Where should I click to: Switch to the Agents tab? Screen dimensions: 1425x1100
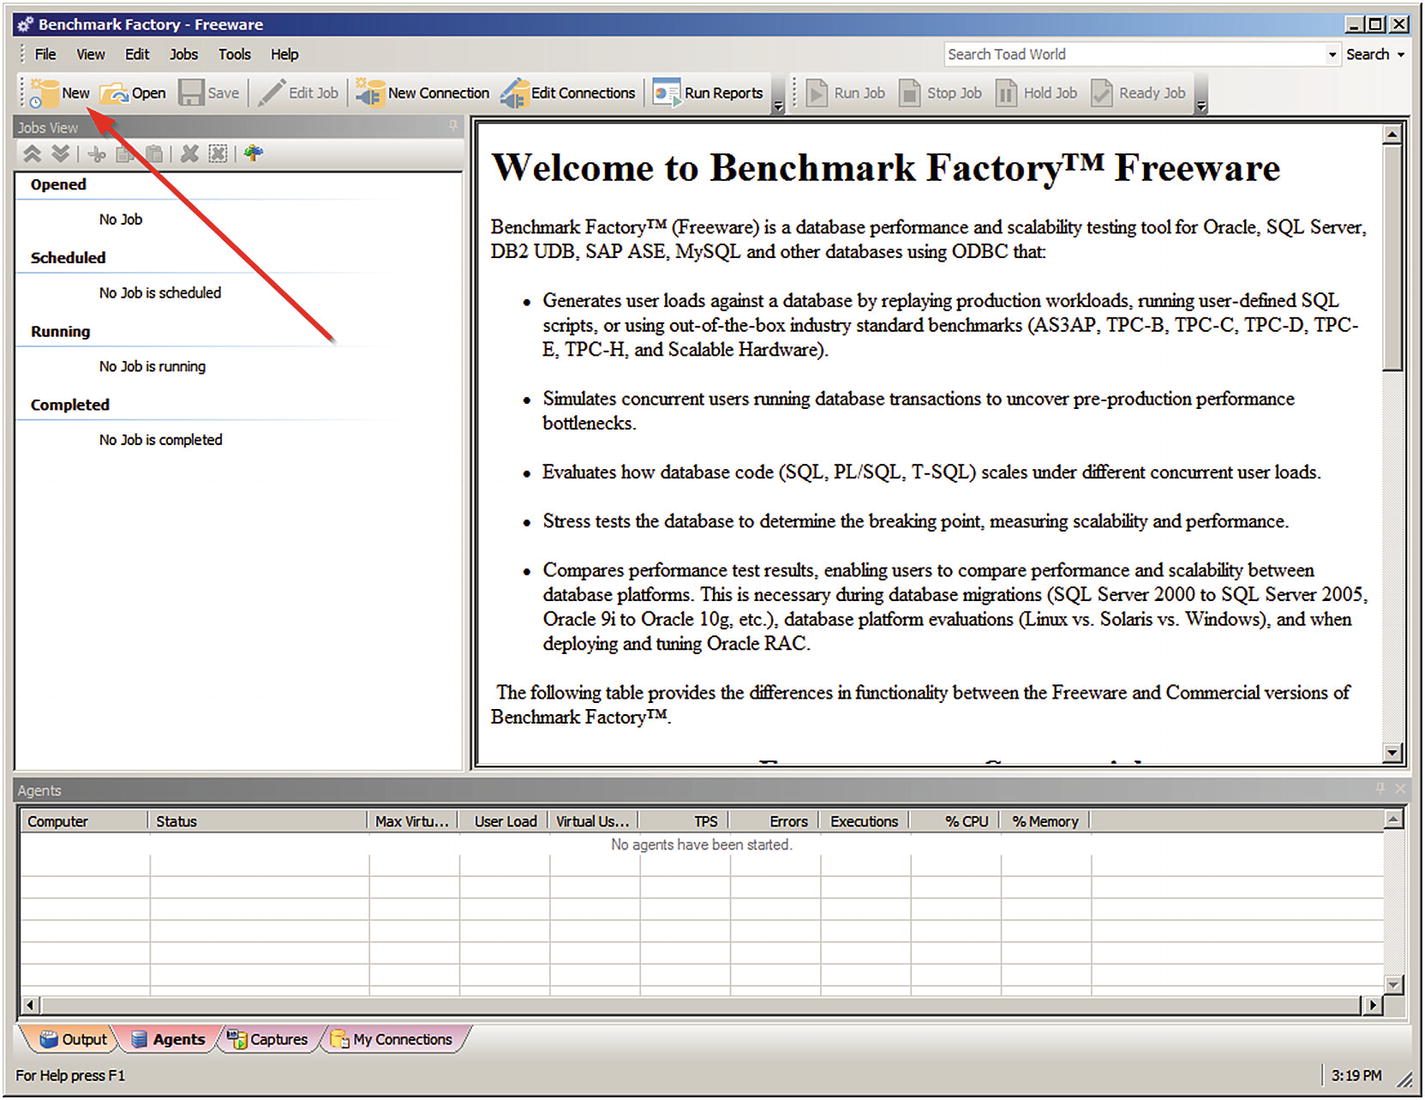click(168, 1039)
